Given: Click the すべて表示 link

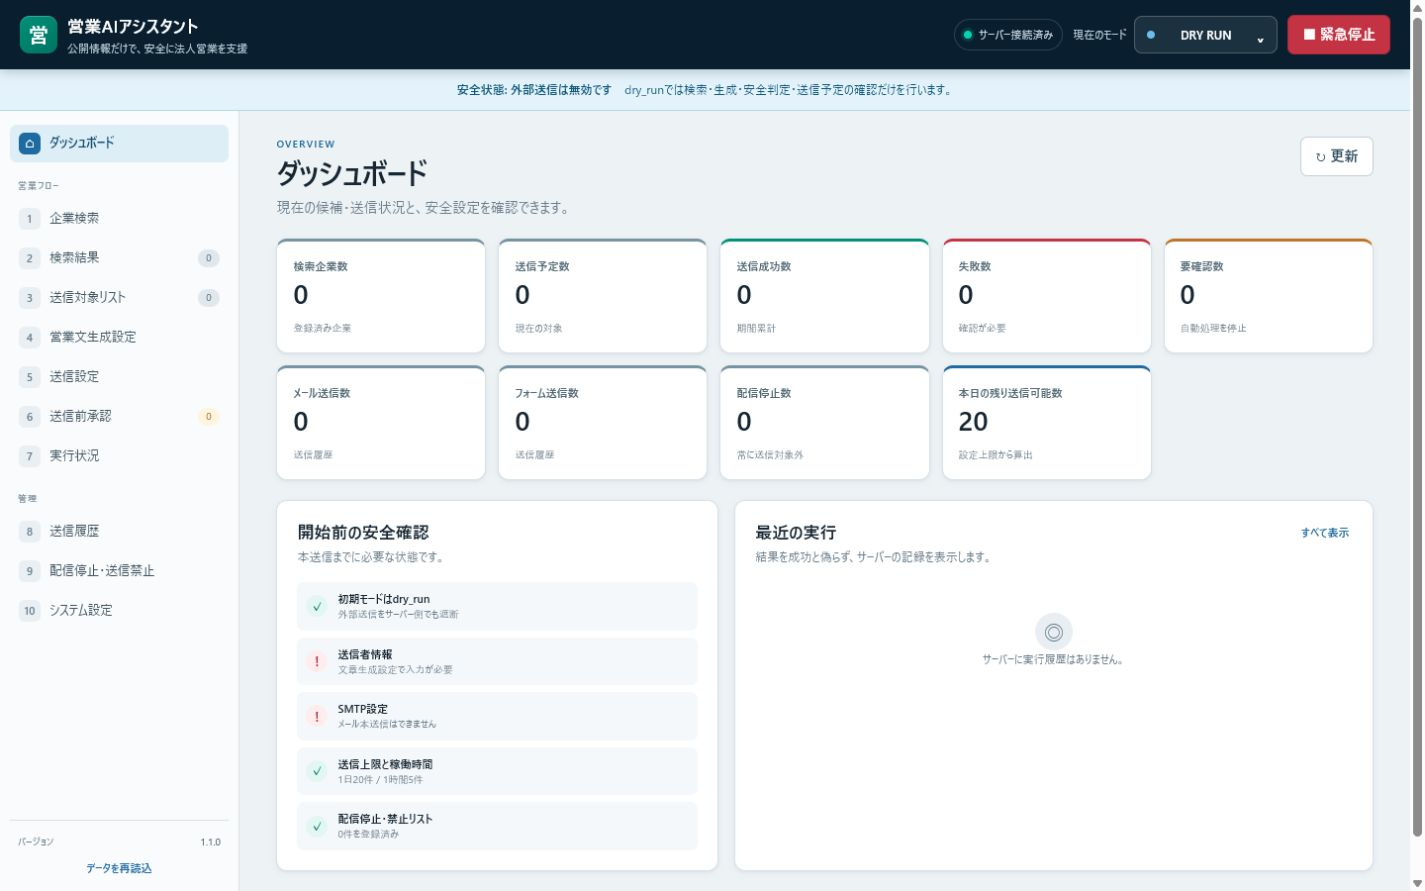Looking at the screenshot, I should pos(1324,533).
